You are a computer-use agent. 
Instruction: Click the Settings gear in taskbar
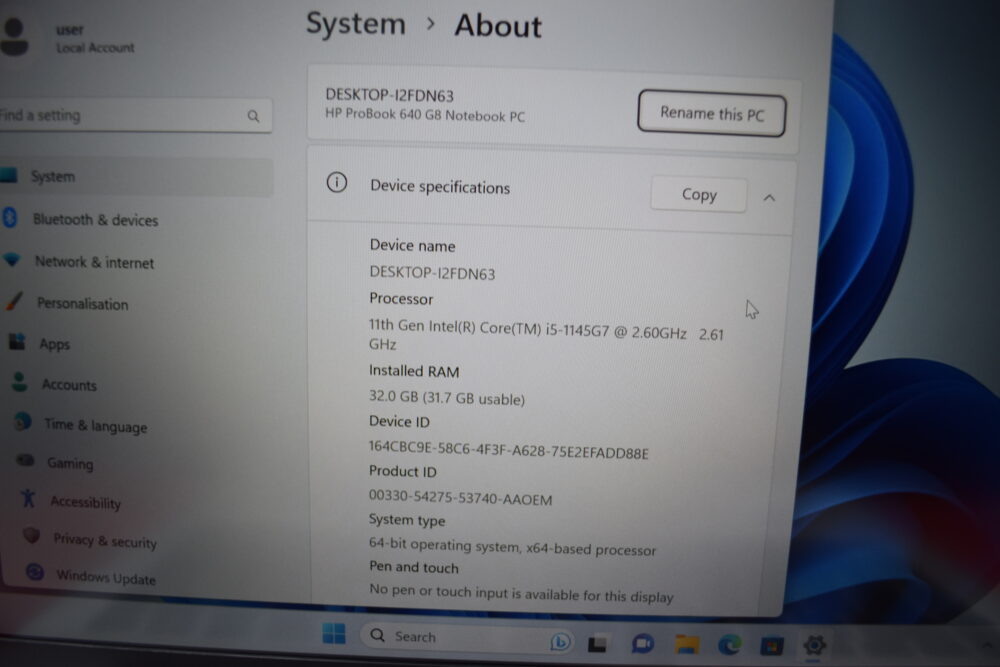[814, 645]
